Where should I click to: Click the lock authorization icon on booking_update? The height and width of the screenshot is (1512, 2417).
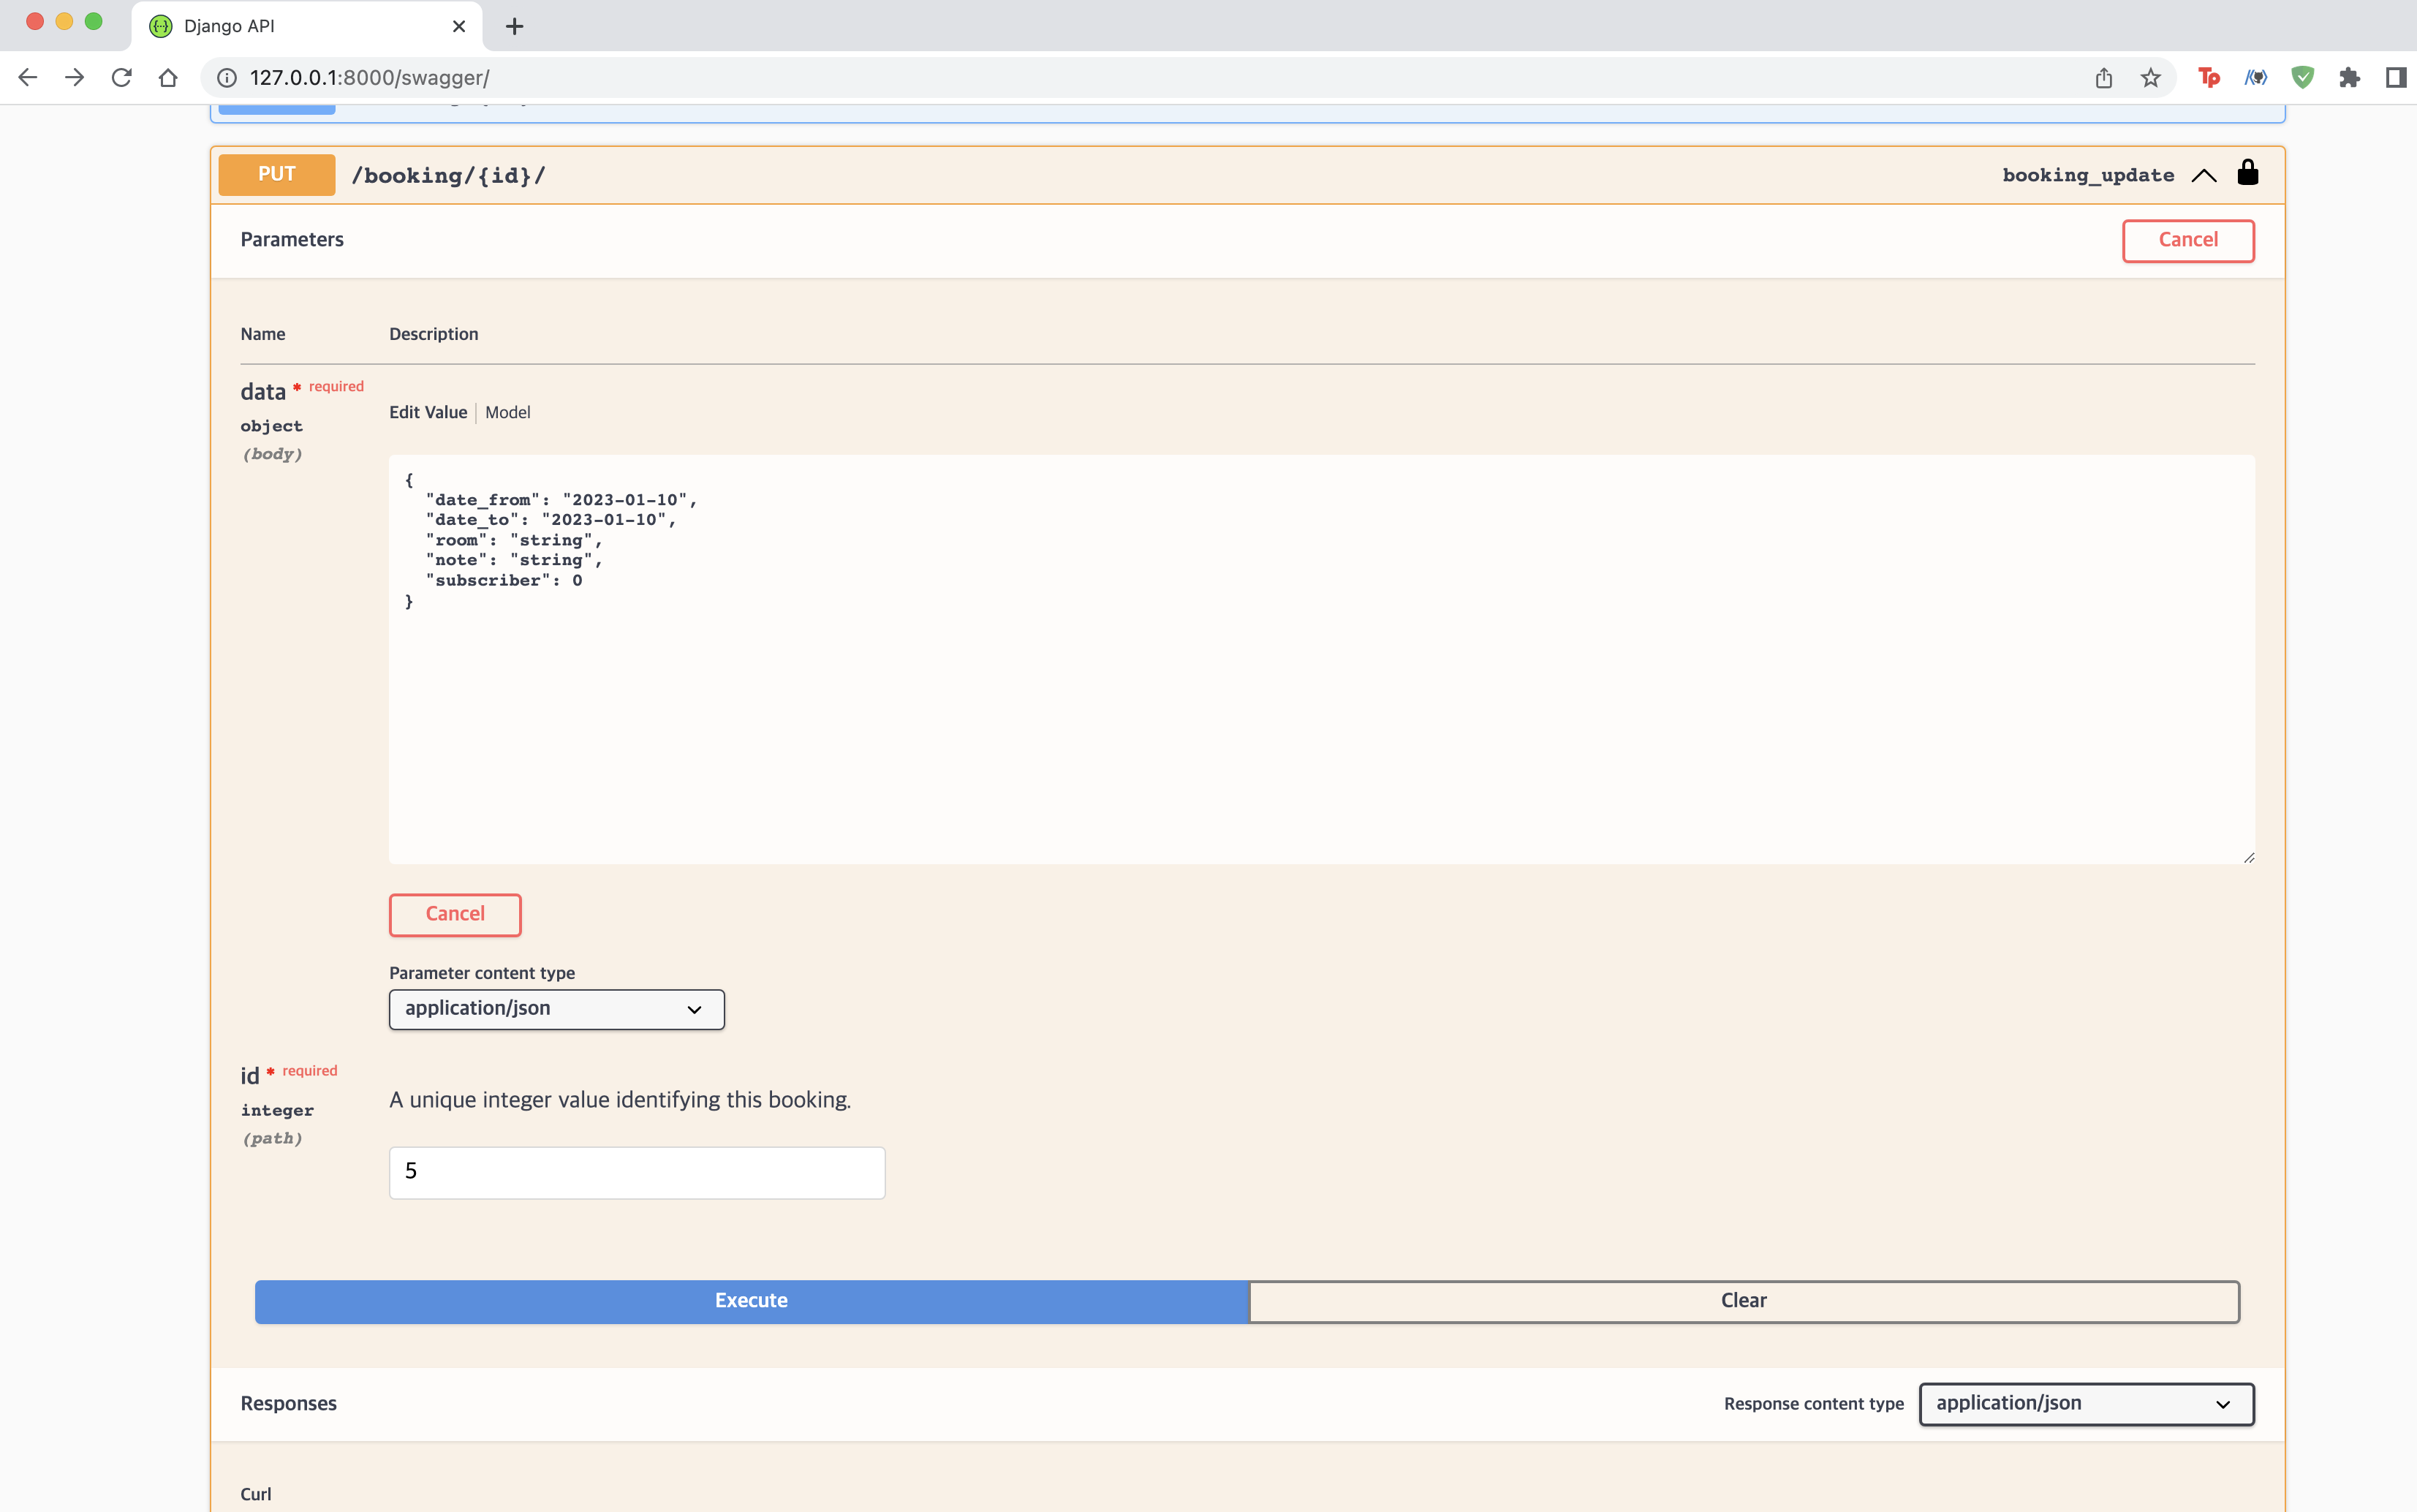point(2247,173)
